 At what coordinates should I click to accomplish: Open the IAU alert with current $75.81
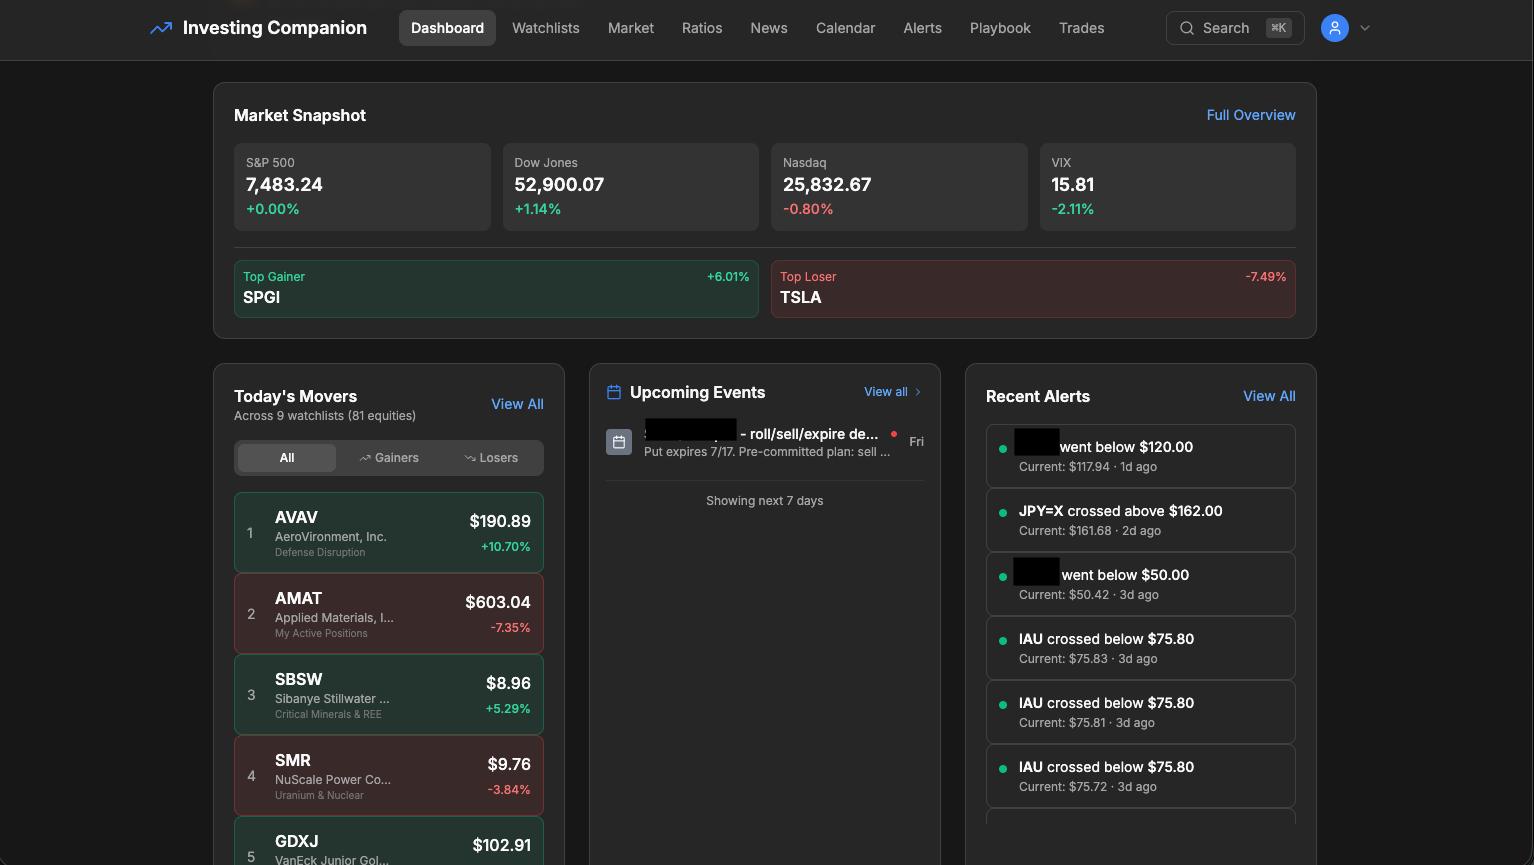tap(1141, 712)
